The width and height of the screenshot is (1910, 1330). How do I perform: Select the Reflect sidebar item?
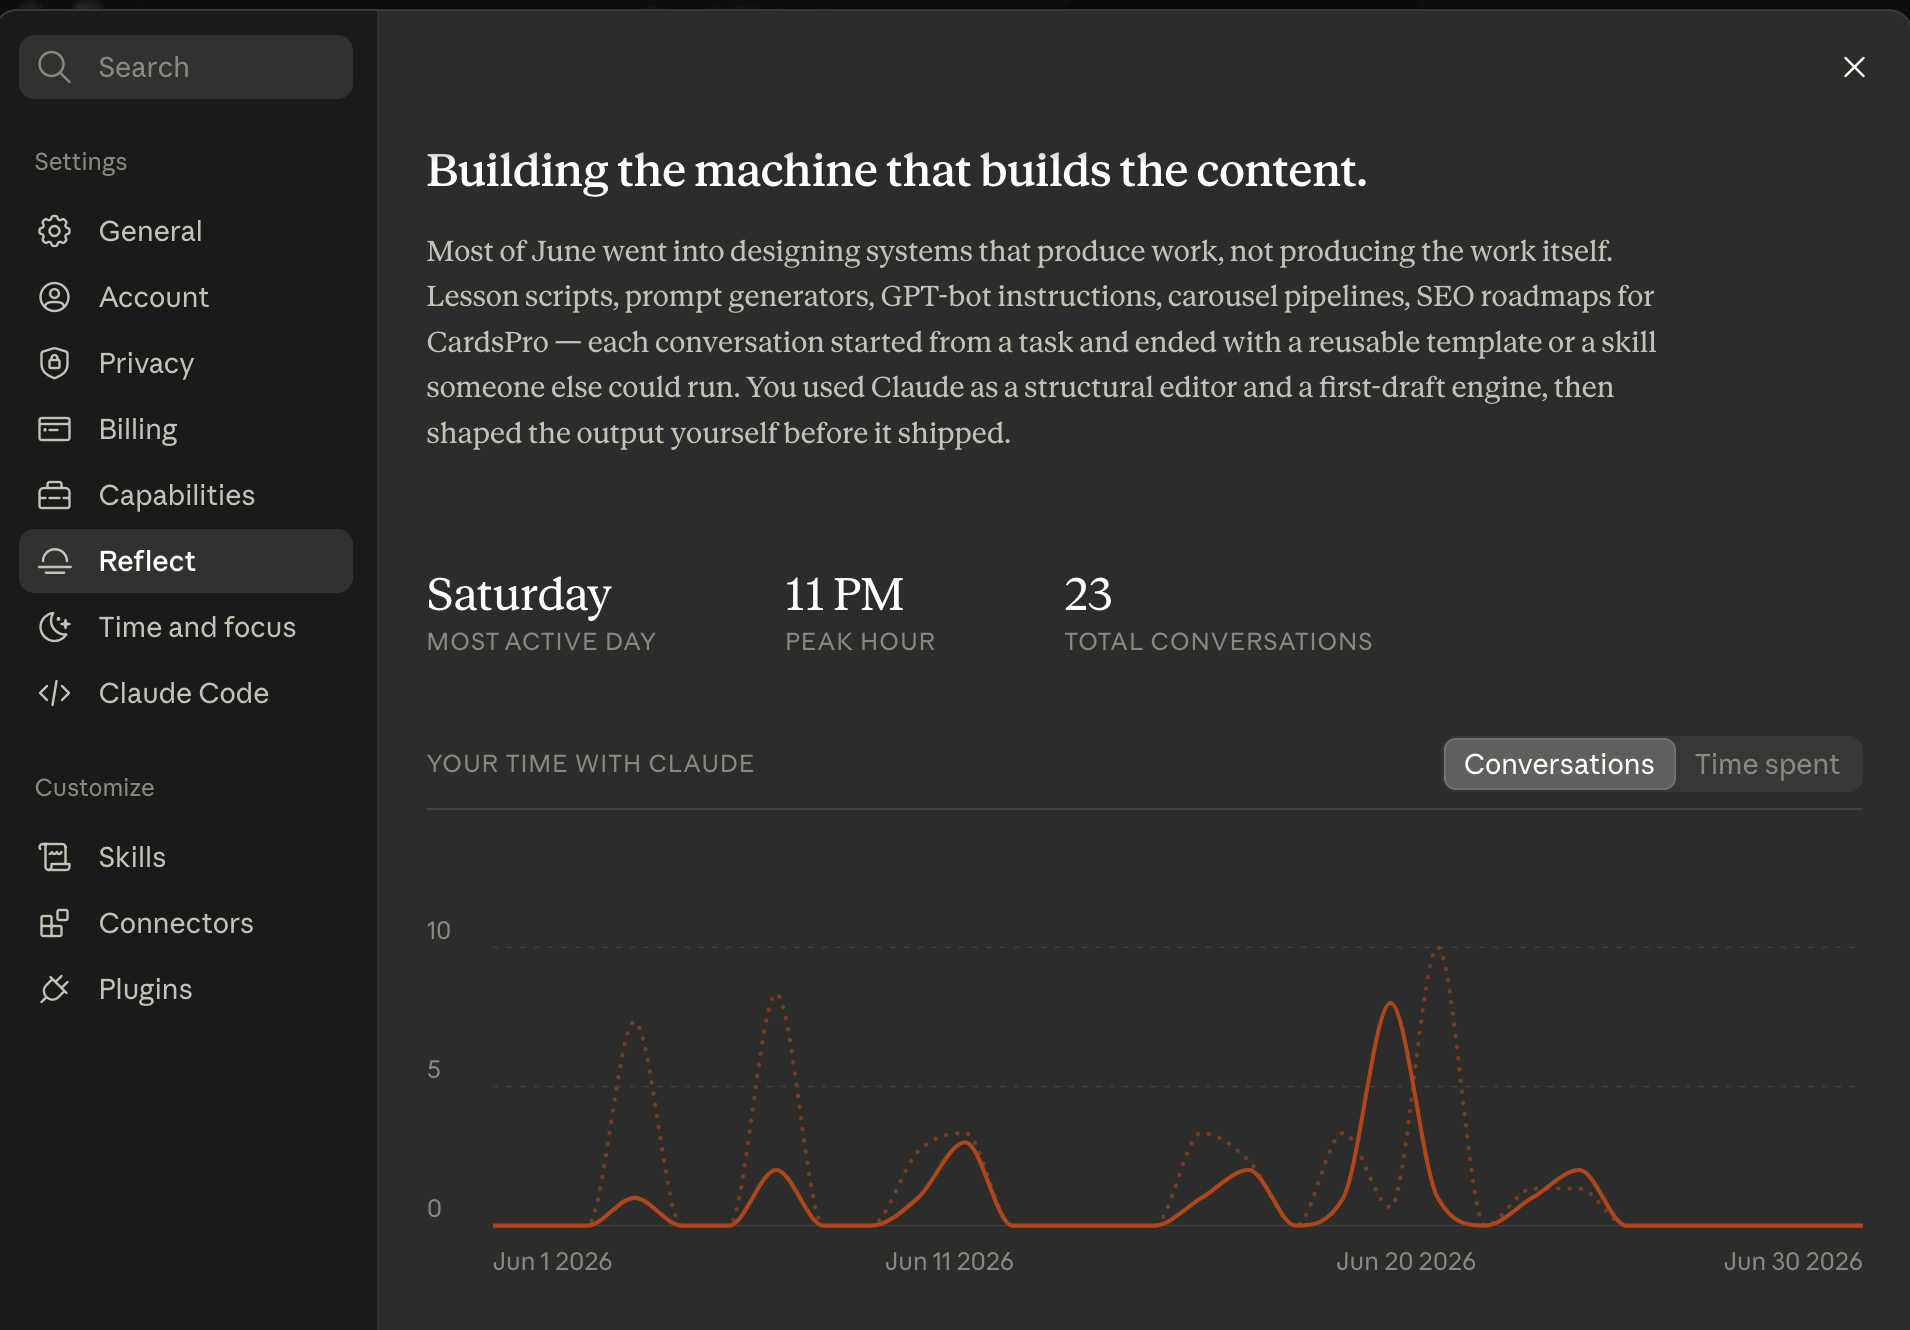click(x=186, y=561)
